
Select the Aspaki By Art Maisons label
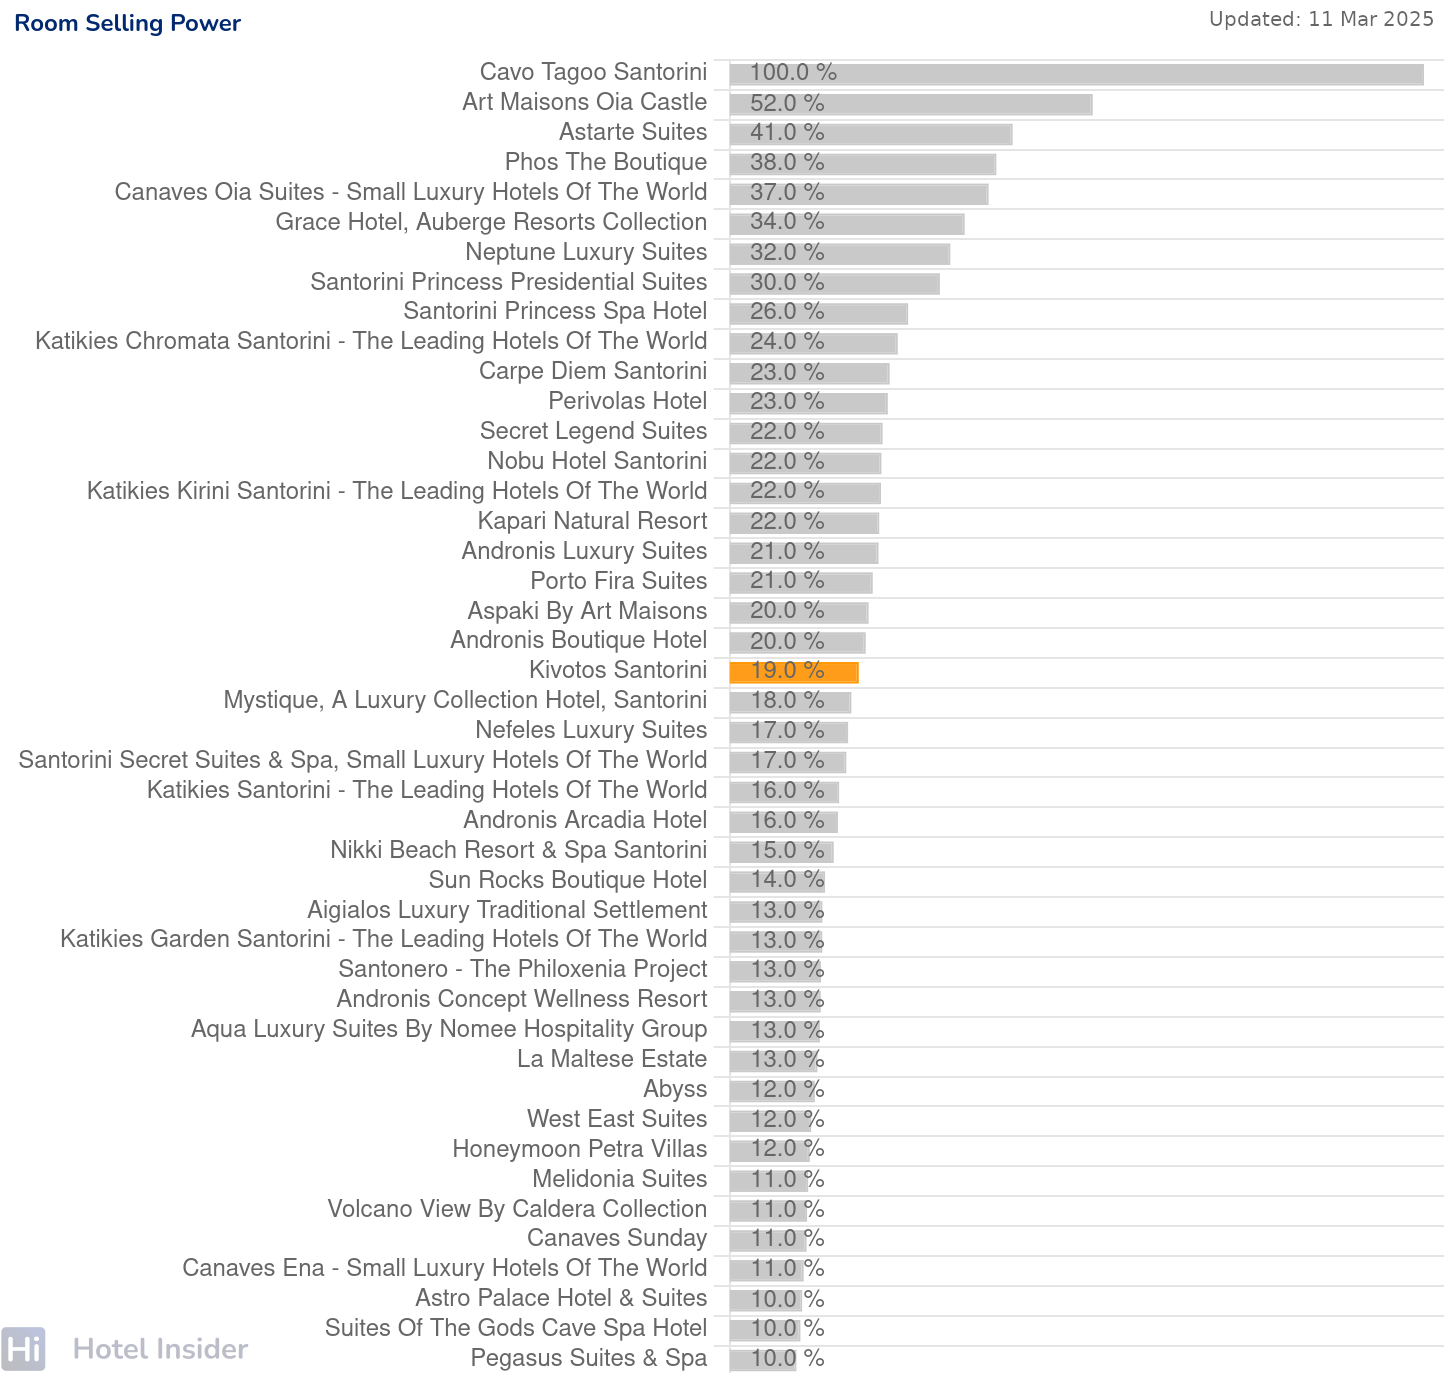(587, 611)
